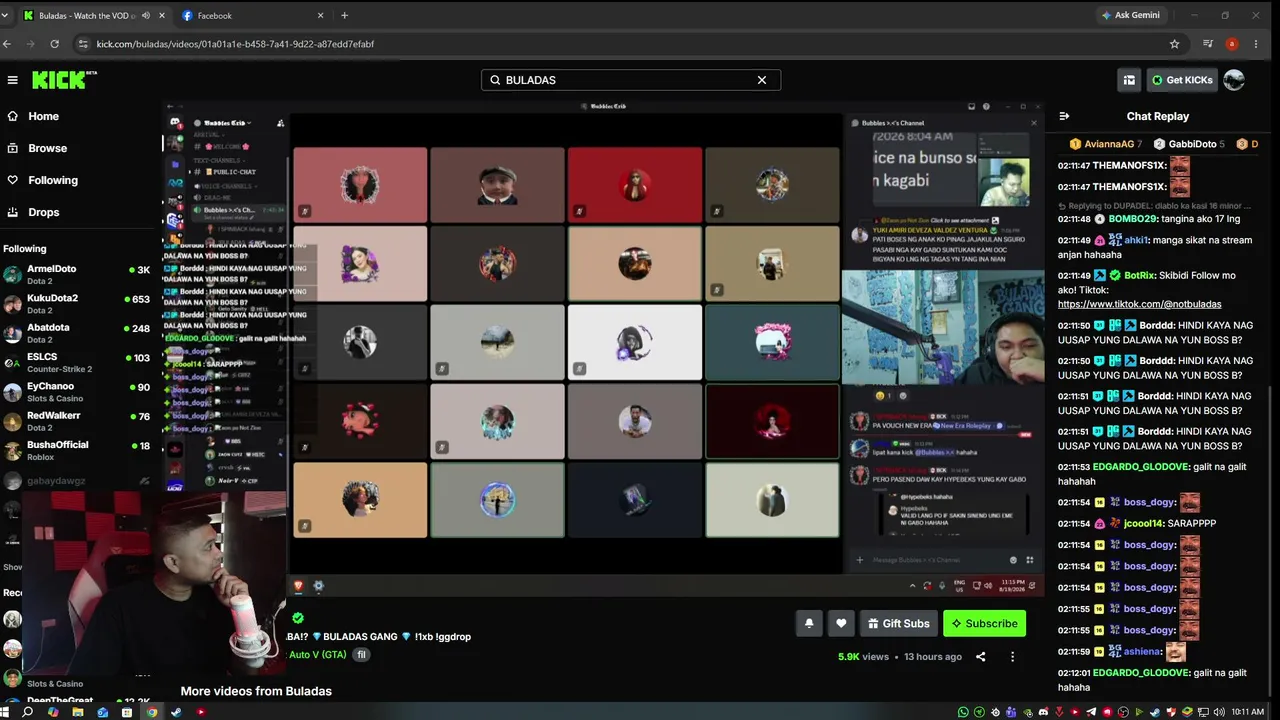Open Abatdota channel in Following list
Viewport: 1280px width, 720px height.
77,333
